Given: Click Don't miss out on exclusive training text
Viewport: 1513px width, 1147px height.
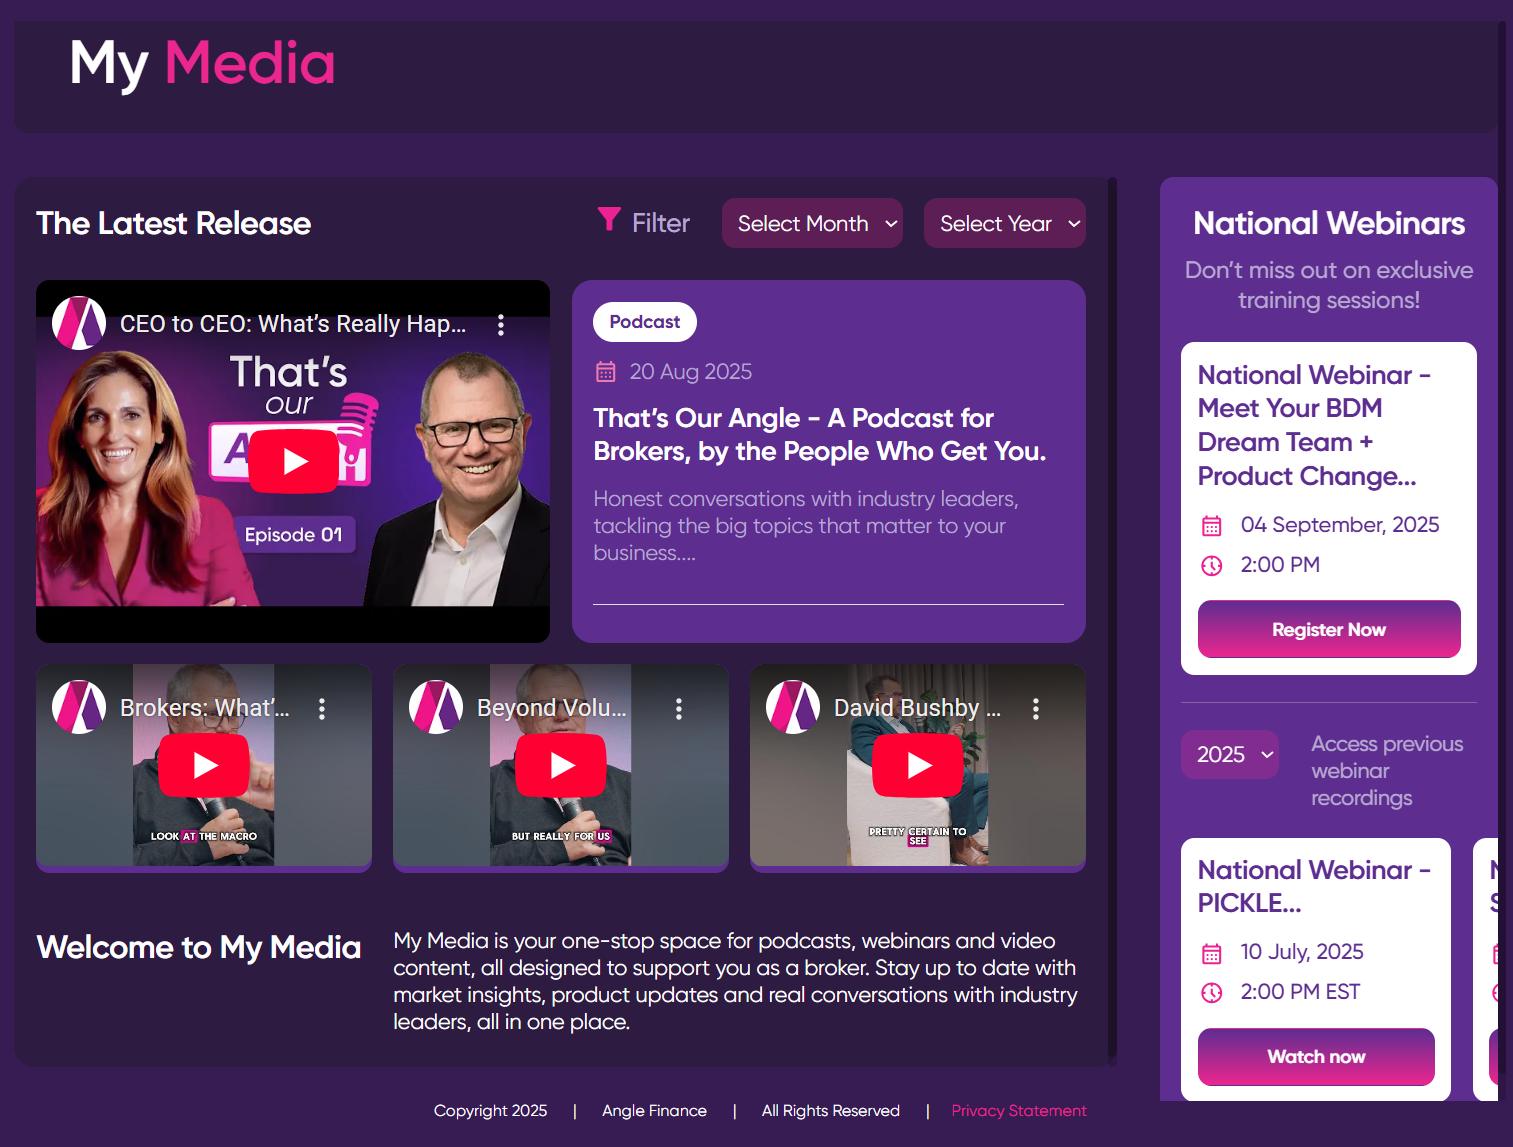Looking at the screenshot, I should (1329, 285).
